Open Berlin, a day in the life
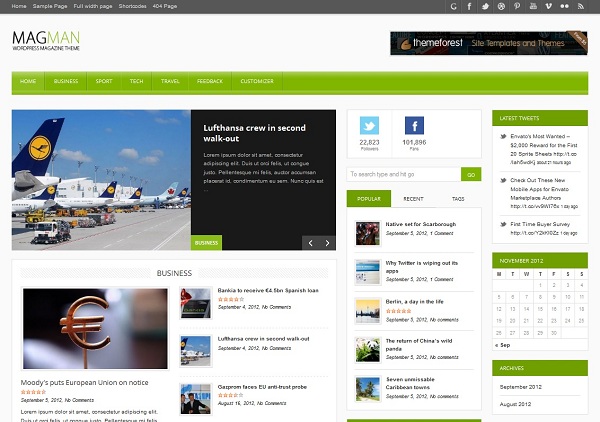Screen dimensions: 600x422 click(x=414, y=301)
